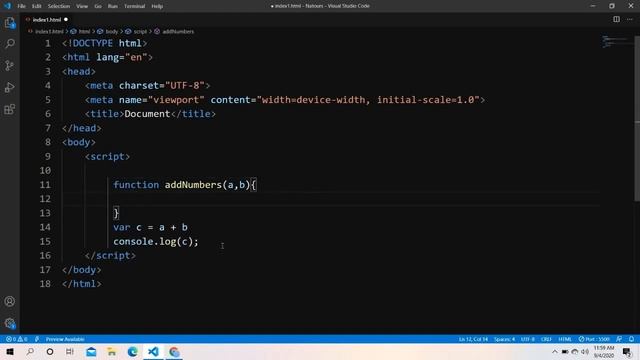This screenshot has width=640, height=360.
Task: Change indentation via Spaces: 4
Action: (504, 339)
